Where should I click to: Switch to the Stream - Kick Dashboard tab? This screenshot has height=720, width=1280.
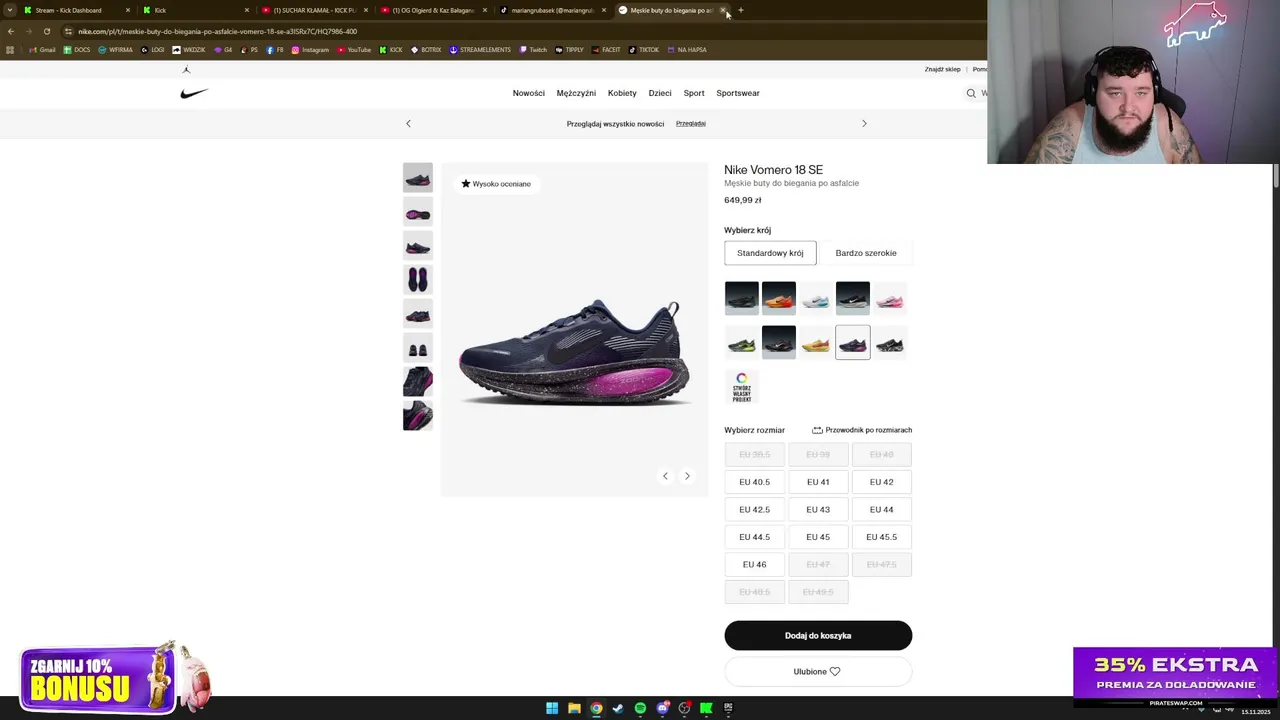[x=76, y=10]
